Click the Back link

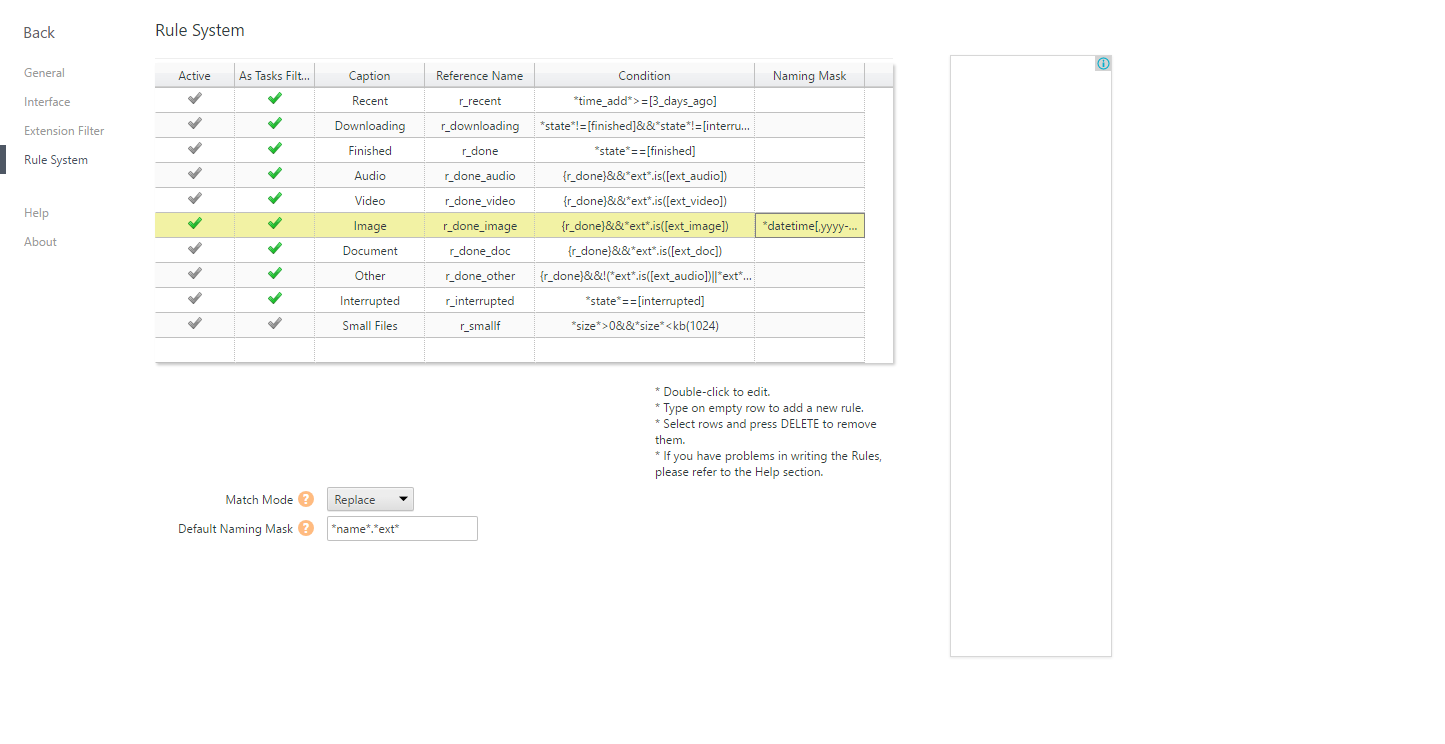coord(39,33)
